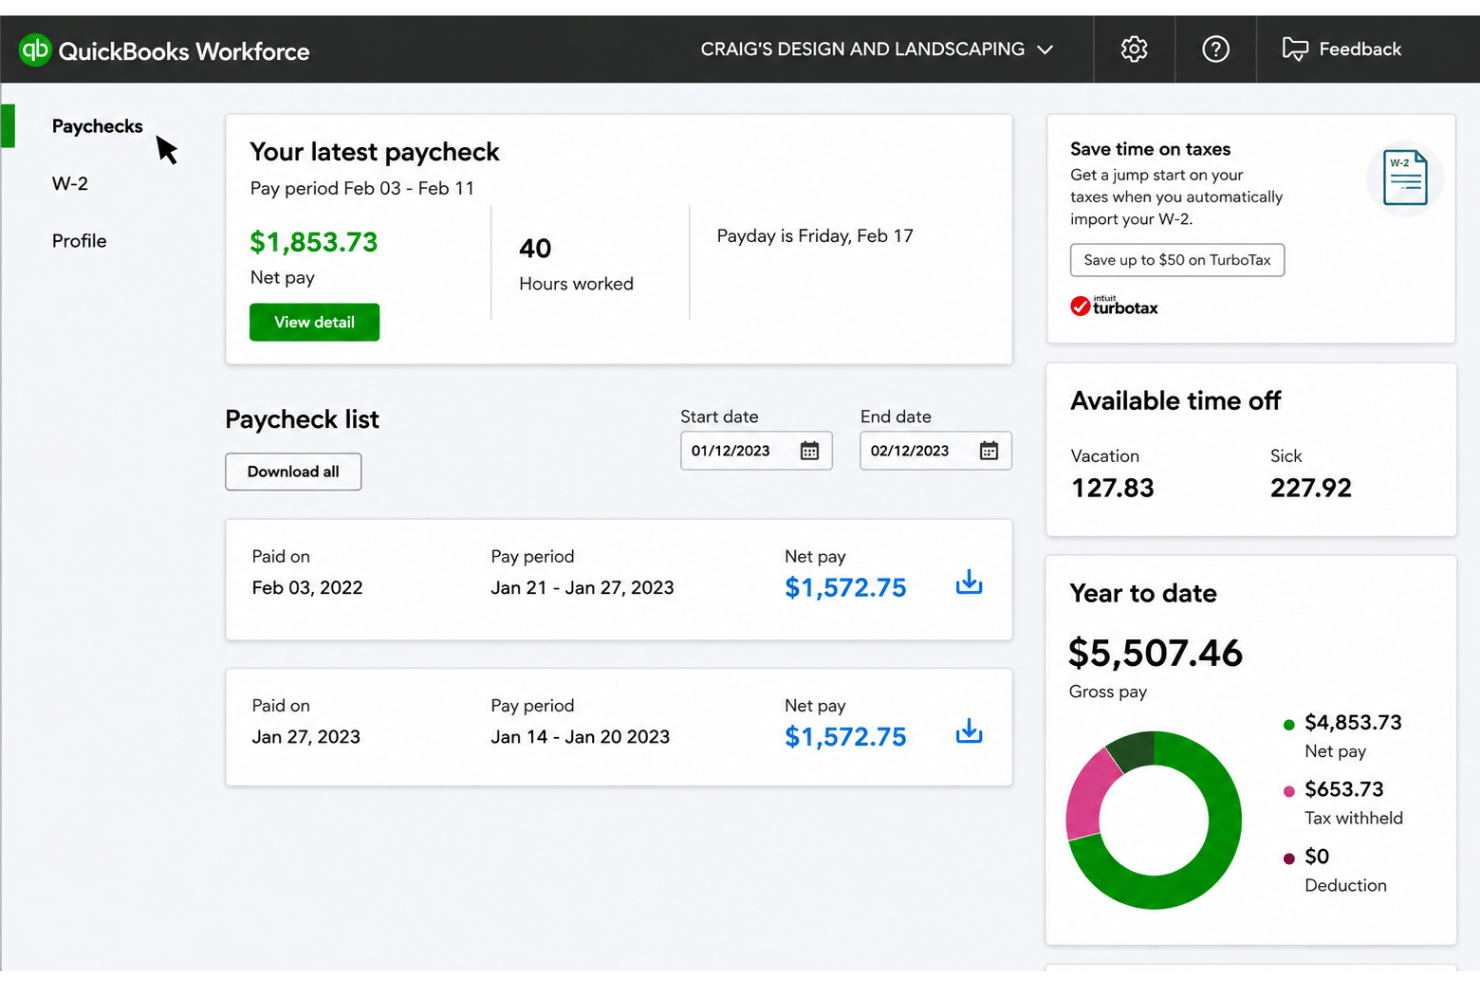This screenshot has height=987, width=1480.
Task: Open the settings gear icon
Action: 1134,49
